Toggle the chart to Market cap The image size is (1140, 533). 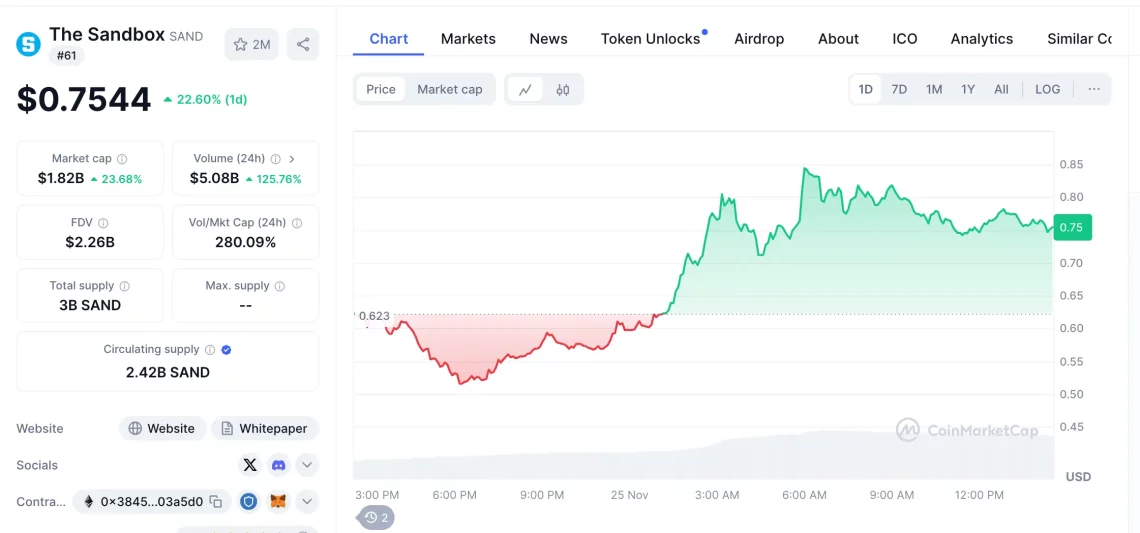449,89
